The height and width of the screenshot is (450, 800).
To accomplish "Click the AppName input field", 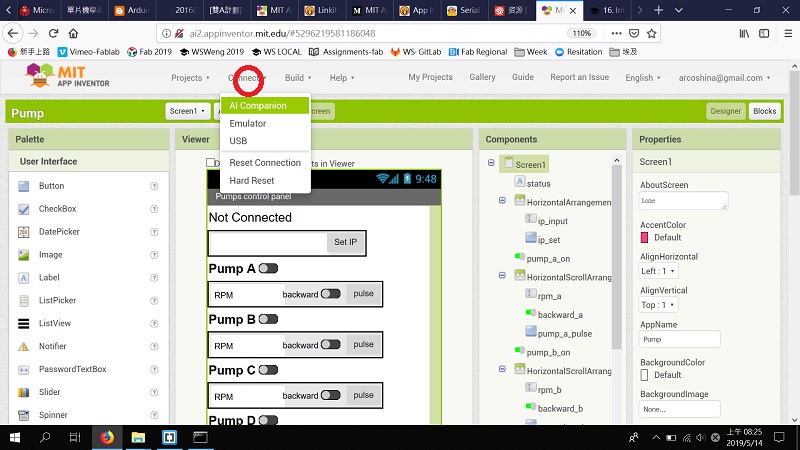I will (x=679, y=339).
